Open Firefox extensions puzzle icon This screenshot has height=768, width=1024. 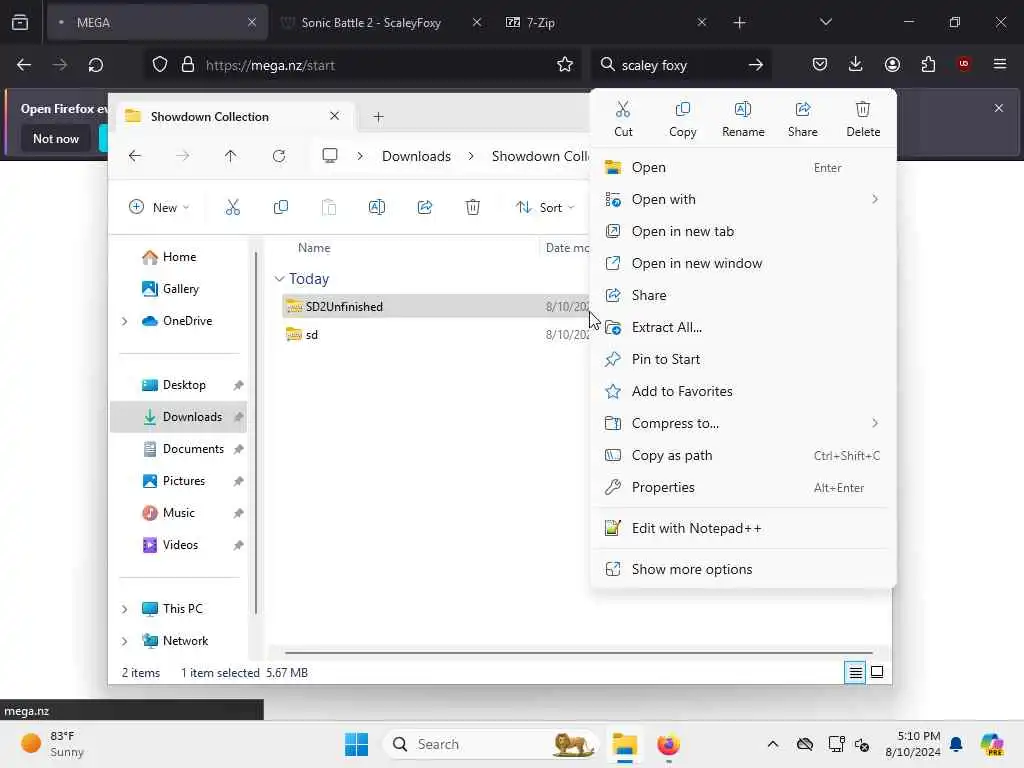928,64
